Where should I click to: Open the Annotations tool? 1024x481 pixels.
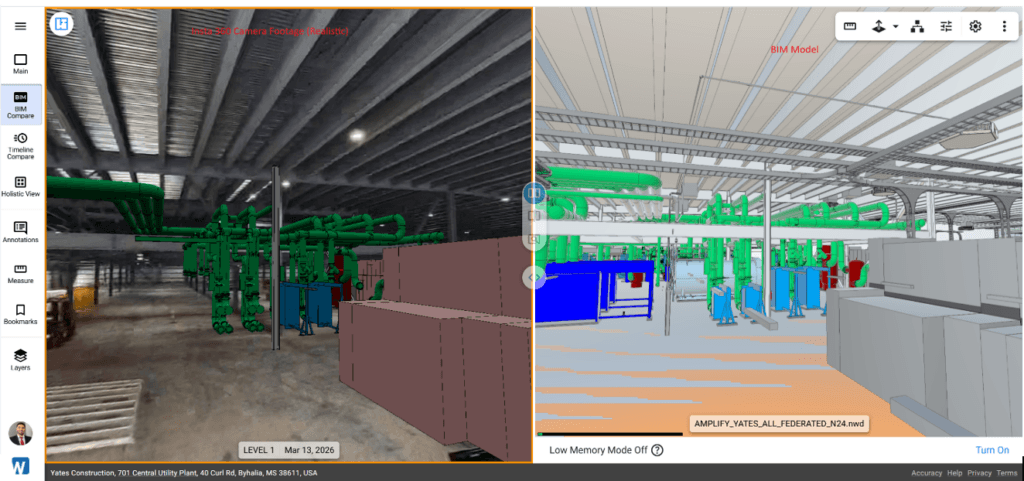point(20,232)
